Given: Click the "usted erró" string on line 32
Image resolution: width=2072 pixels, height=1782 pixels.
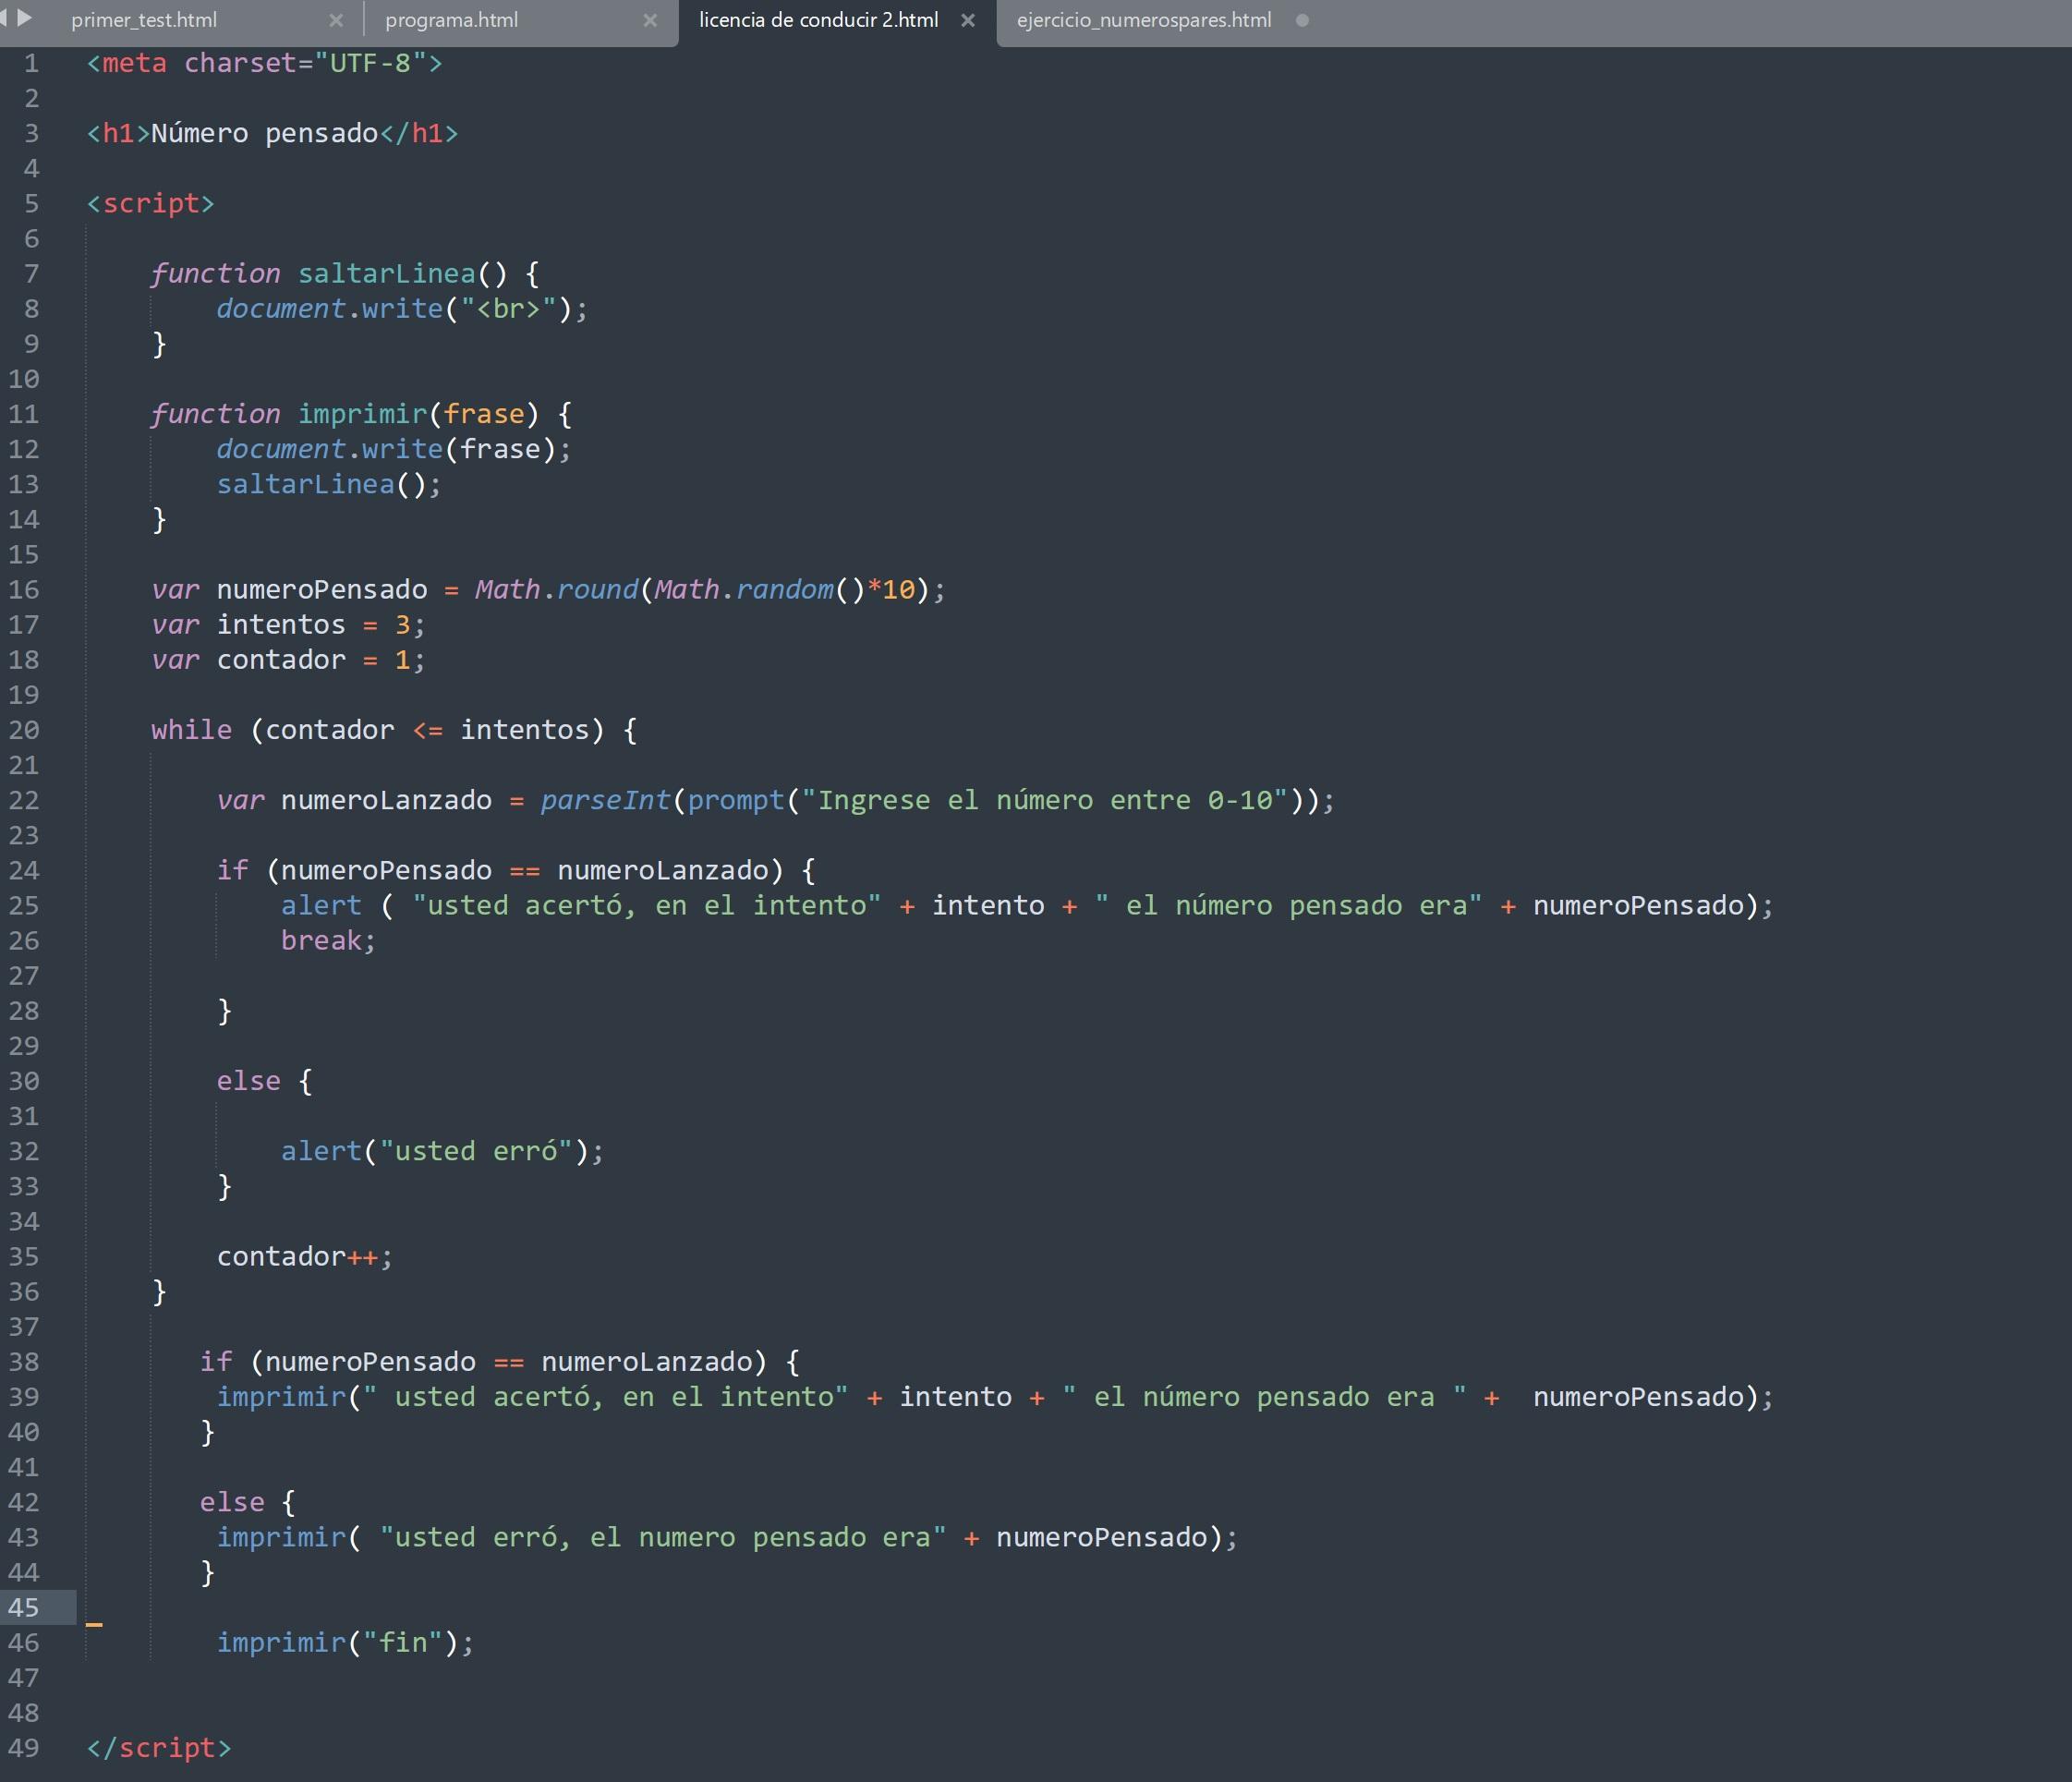Looking at the screenshot, I should pos(475,1151).
